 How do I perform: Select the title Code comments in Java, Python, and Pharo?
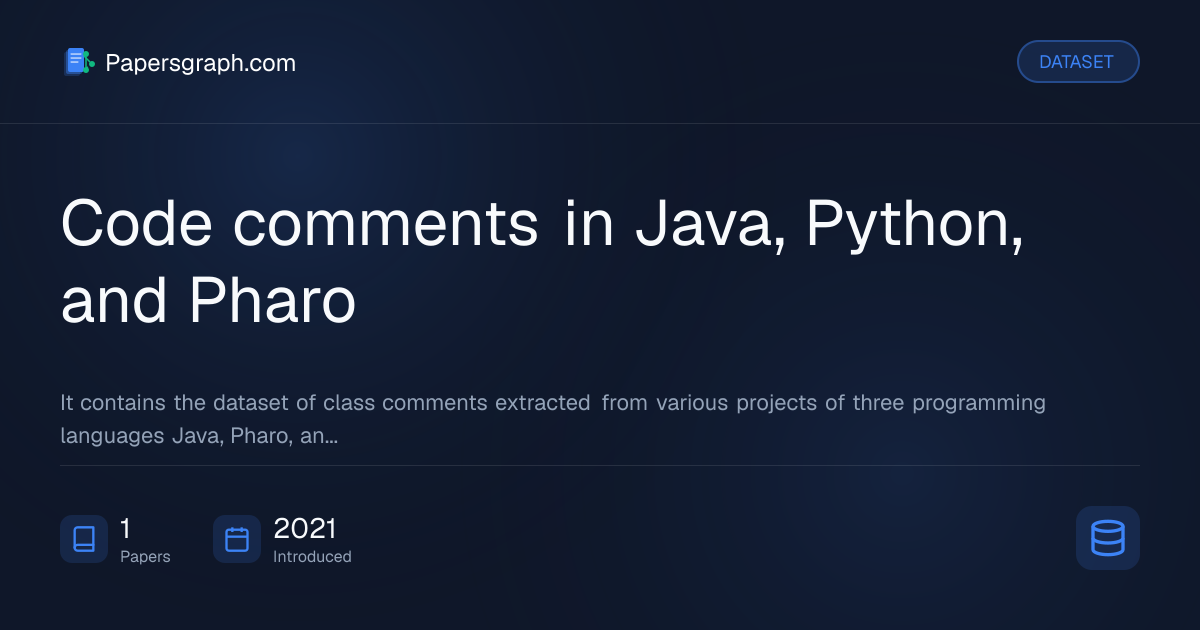[x=542, y=262]
